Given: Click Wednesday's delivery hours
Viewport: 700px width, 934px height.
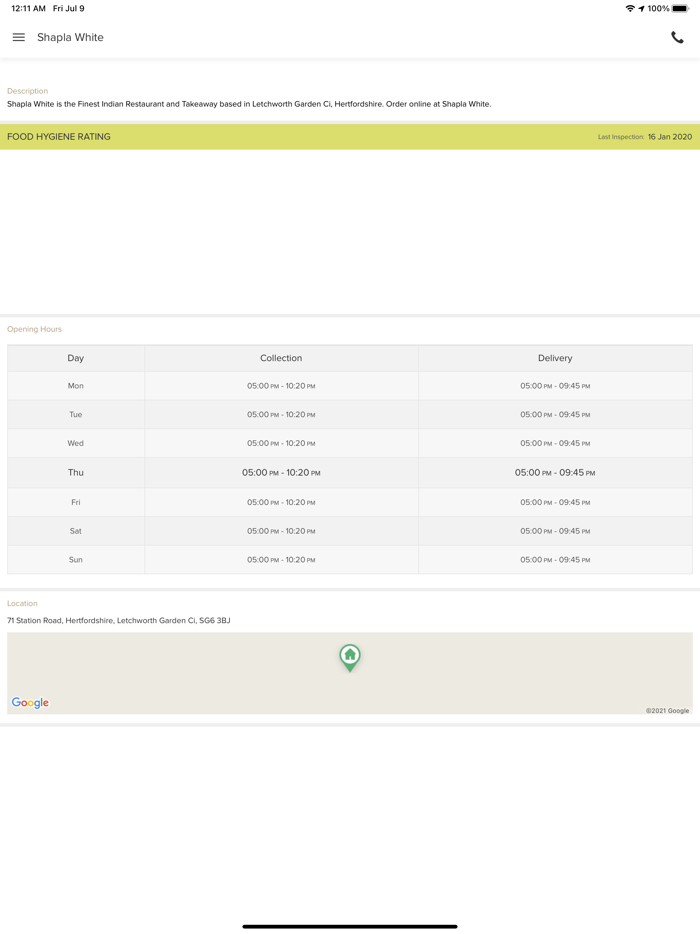Looking at the screenshot, I should coord(555,443).
